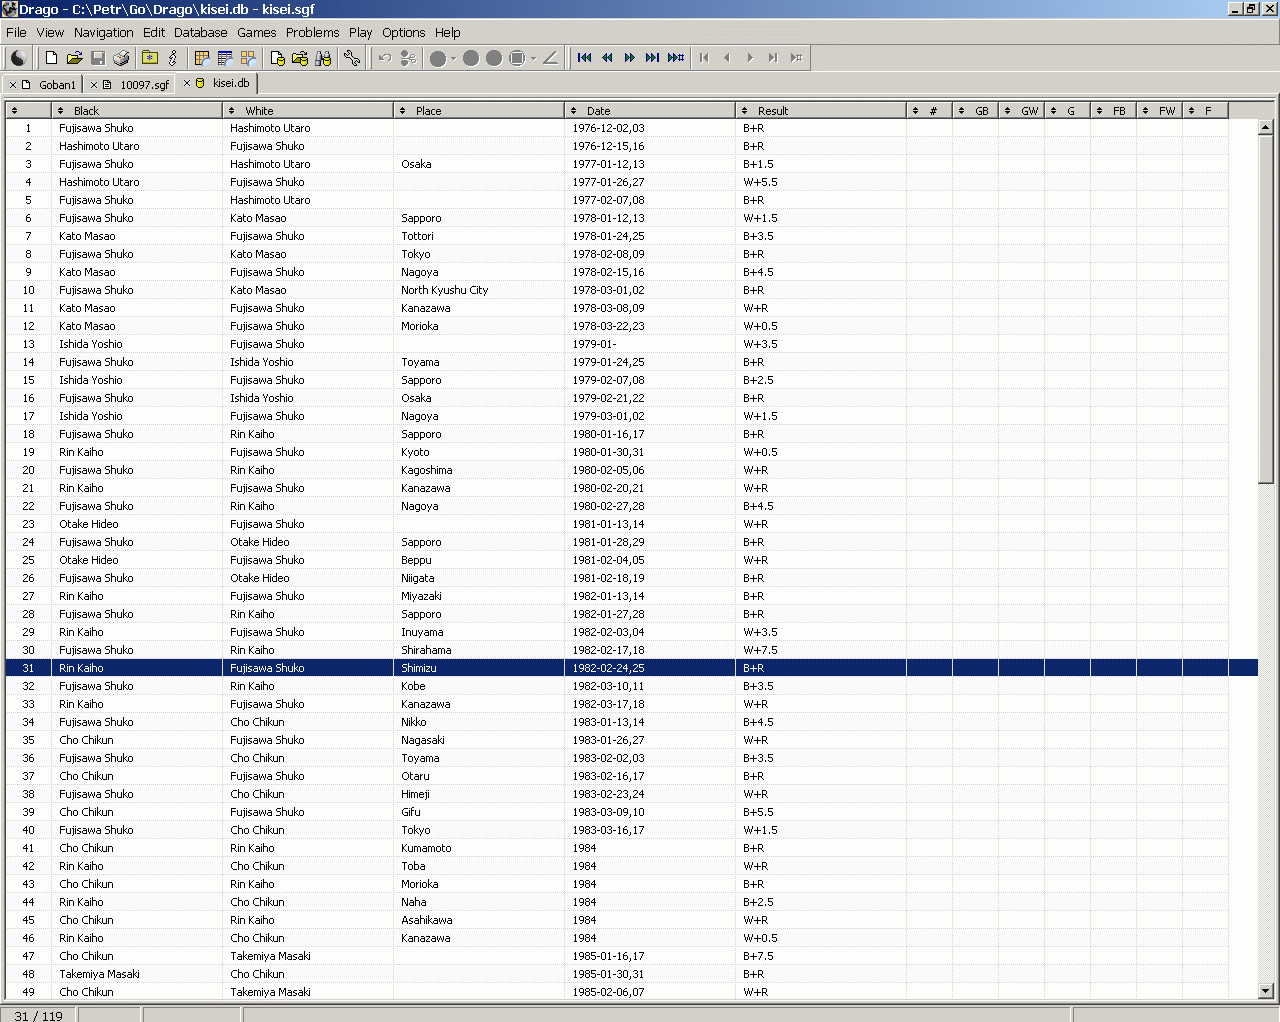This screenshot has width=1280, height=1022.
Task: Click the yin-yang icon in toolbar
Action: [x=18, y=58]
